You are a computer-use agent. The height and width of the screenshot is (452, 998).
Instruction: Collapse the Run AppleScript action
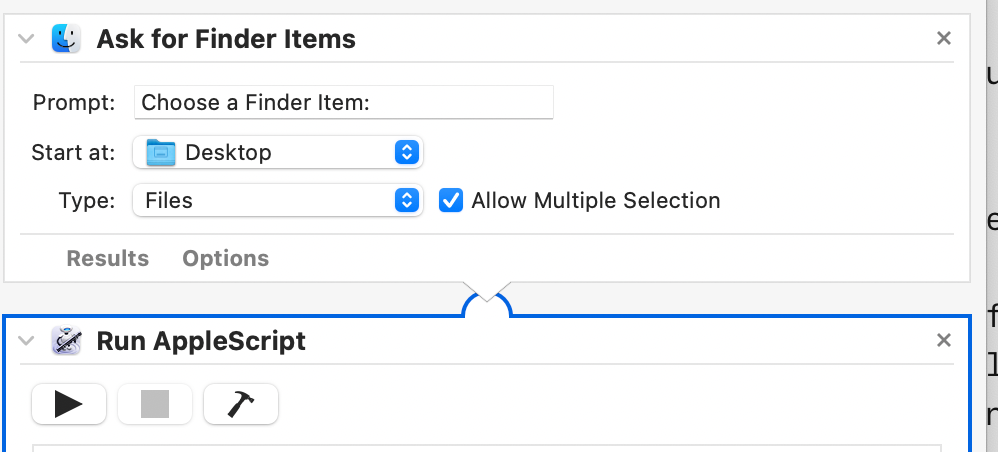(x=27, y=342)
